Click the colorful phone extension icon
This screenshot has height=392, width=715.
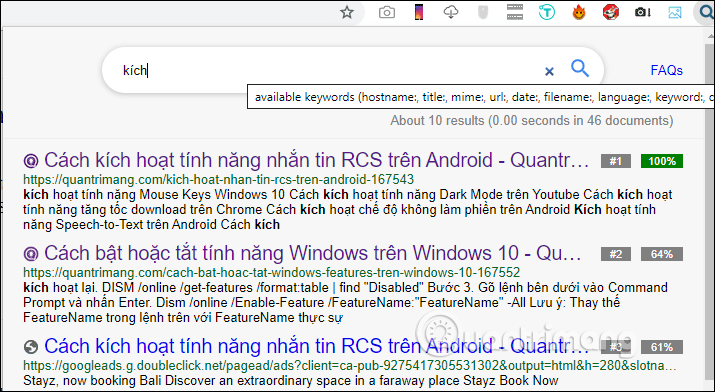(x=418, y=12)
